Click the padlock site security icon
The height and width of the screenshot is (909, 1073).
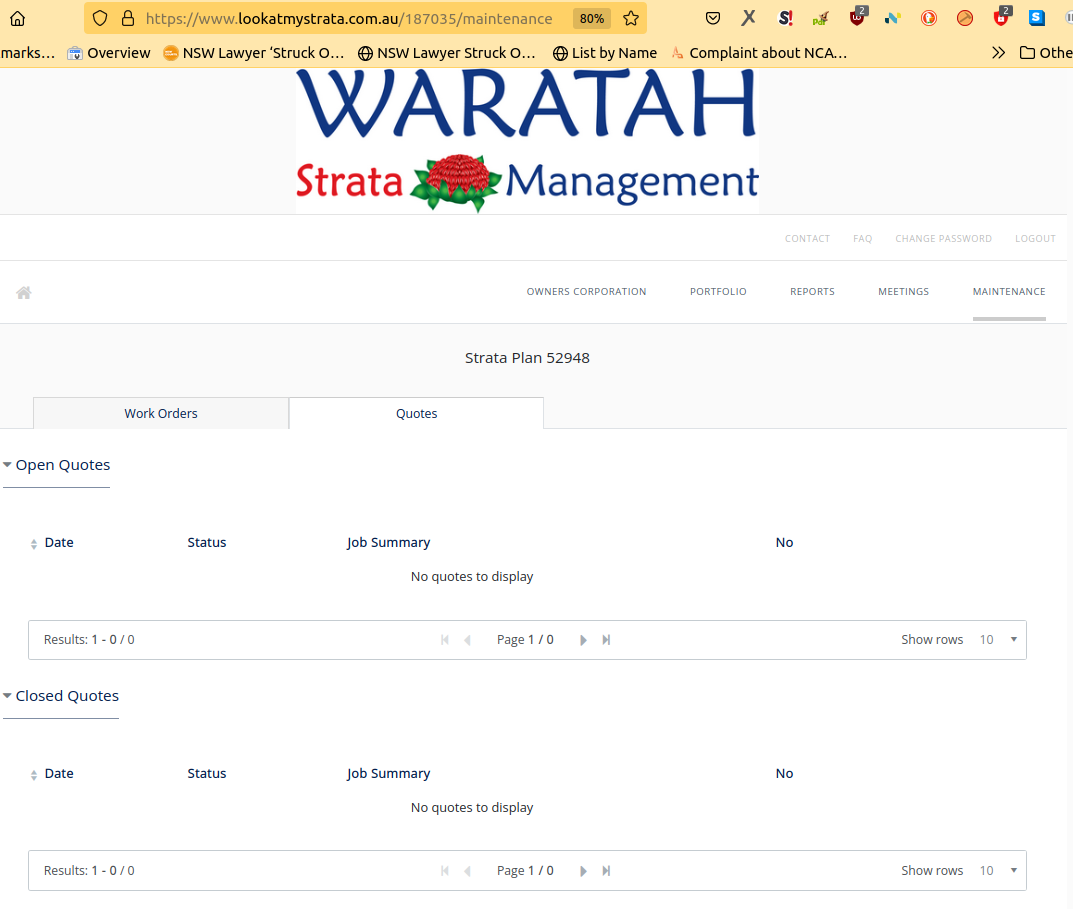pos(128,18)
